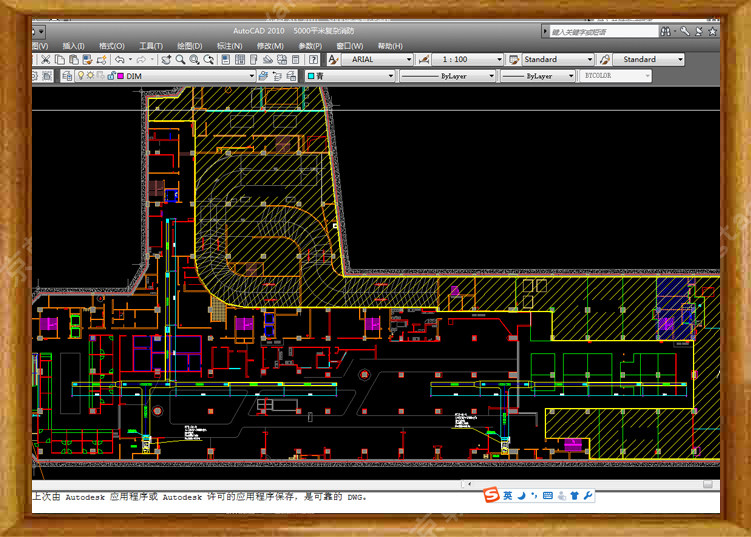
Task: Click the Block Editor icon
Action: (x=101, y=59)
